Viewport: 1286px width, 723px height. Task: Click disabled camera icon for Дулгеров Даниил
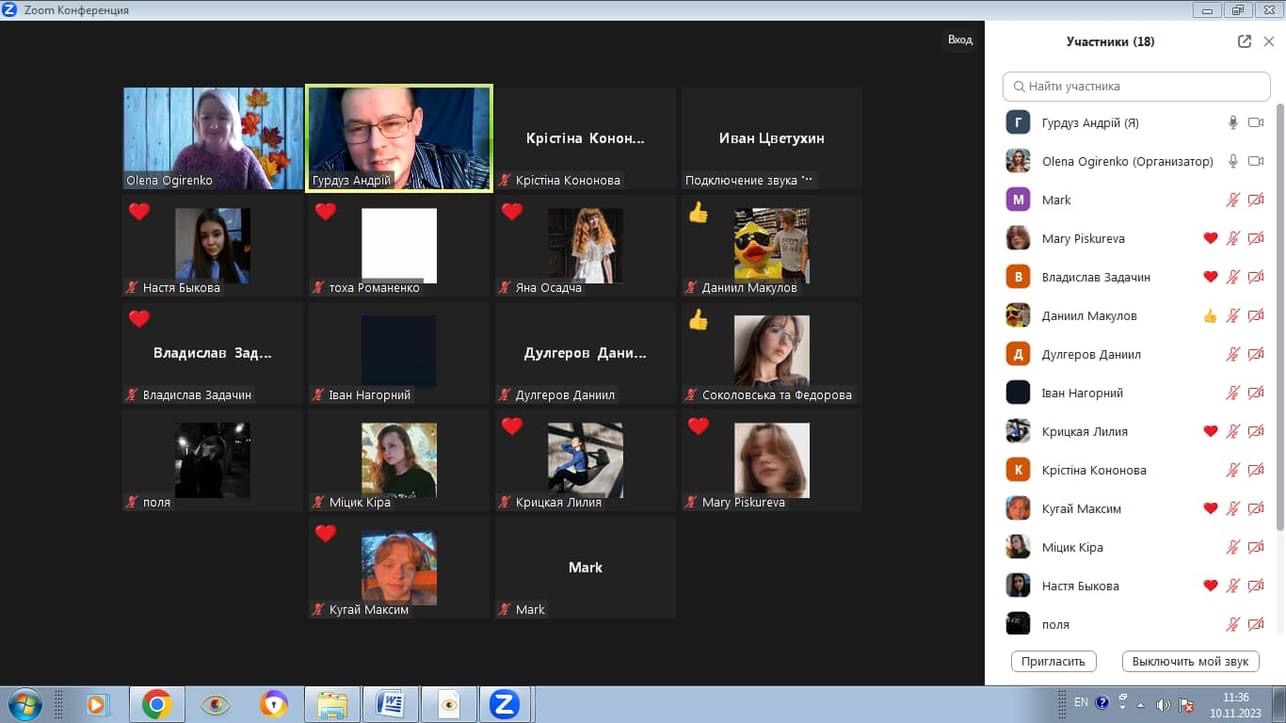coord(1256,355)
